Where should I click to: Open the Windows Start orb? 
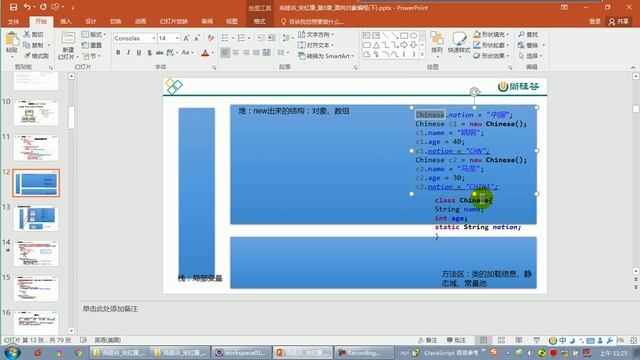13,352
